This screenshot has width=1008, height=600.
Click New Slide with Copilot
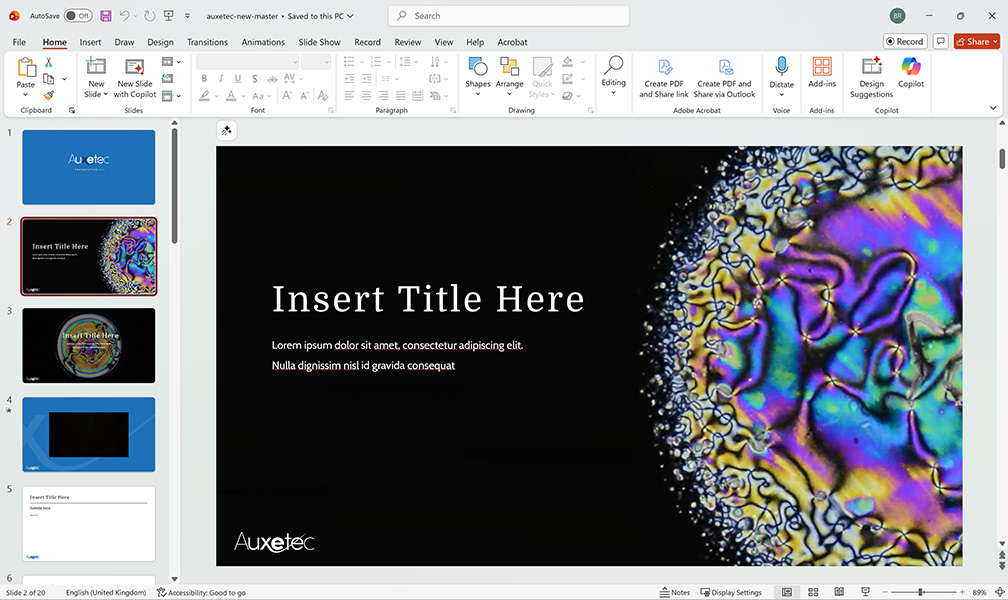pyautogui.click(x=135, y=76)
